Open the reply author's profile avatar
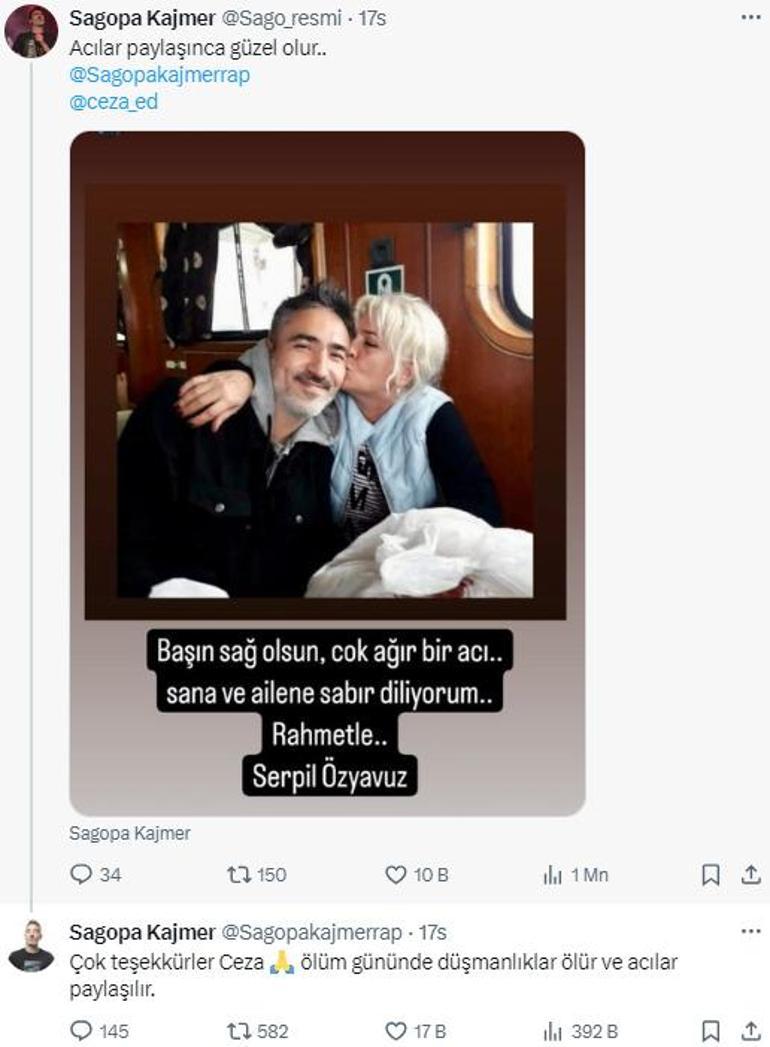The height and width of the screenshot is (1047, 770). pyautogui.click(x=31, y=946)
